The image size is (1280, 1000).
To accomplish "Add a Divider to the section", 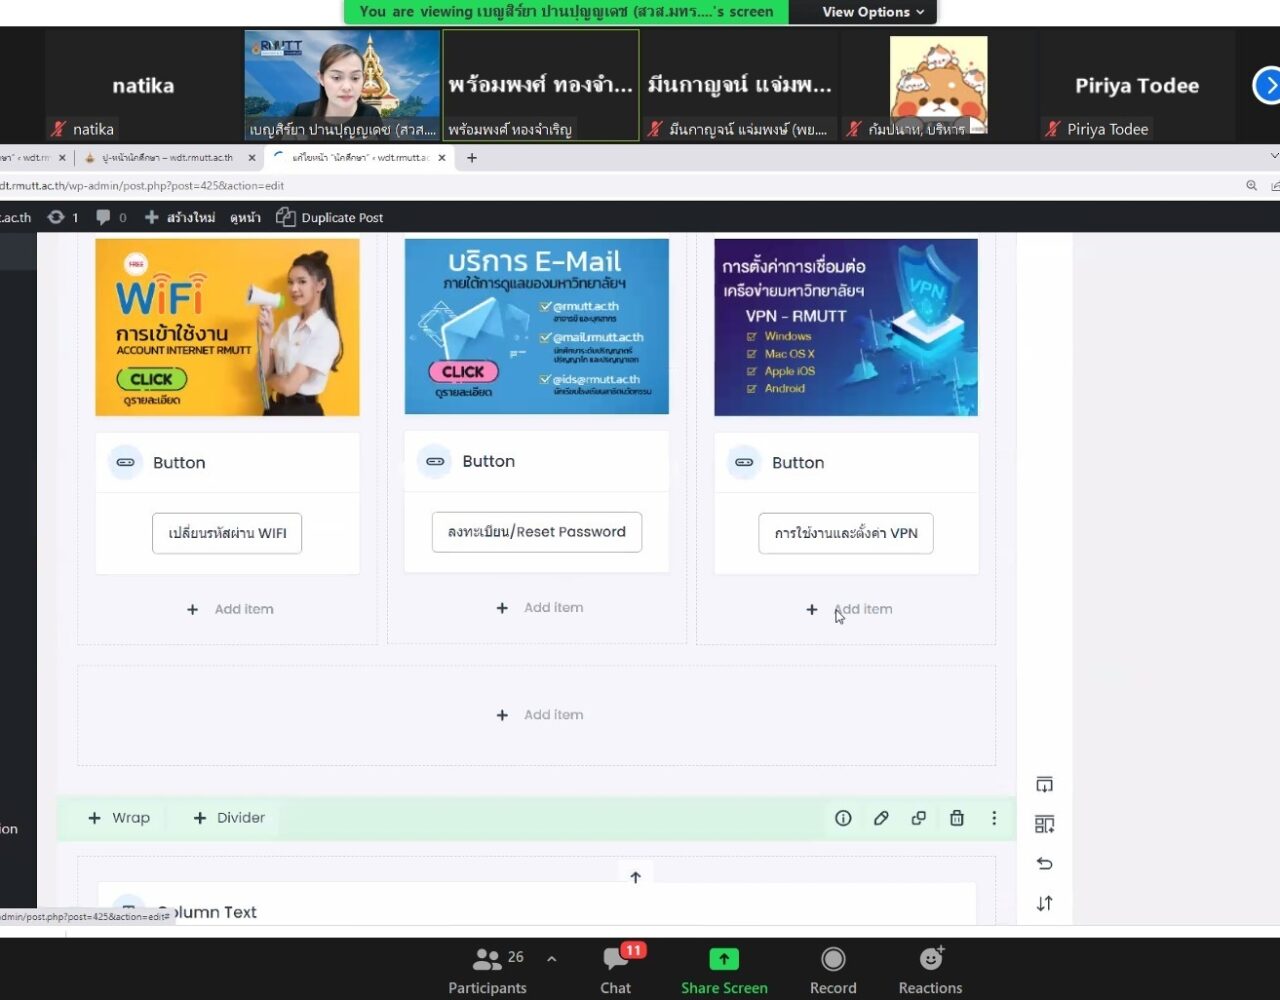I will pyautogui.click(x=229, y=818).
